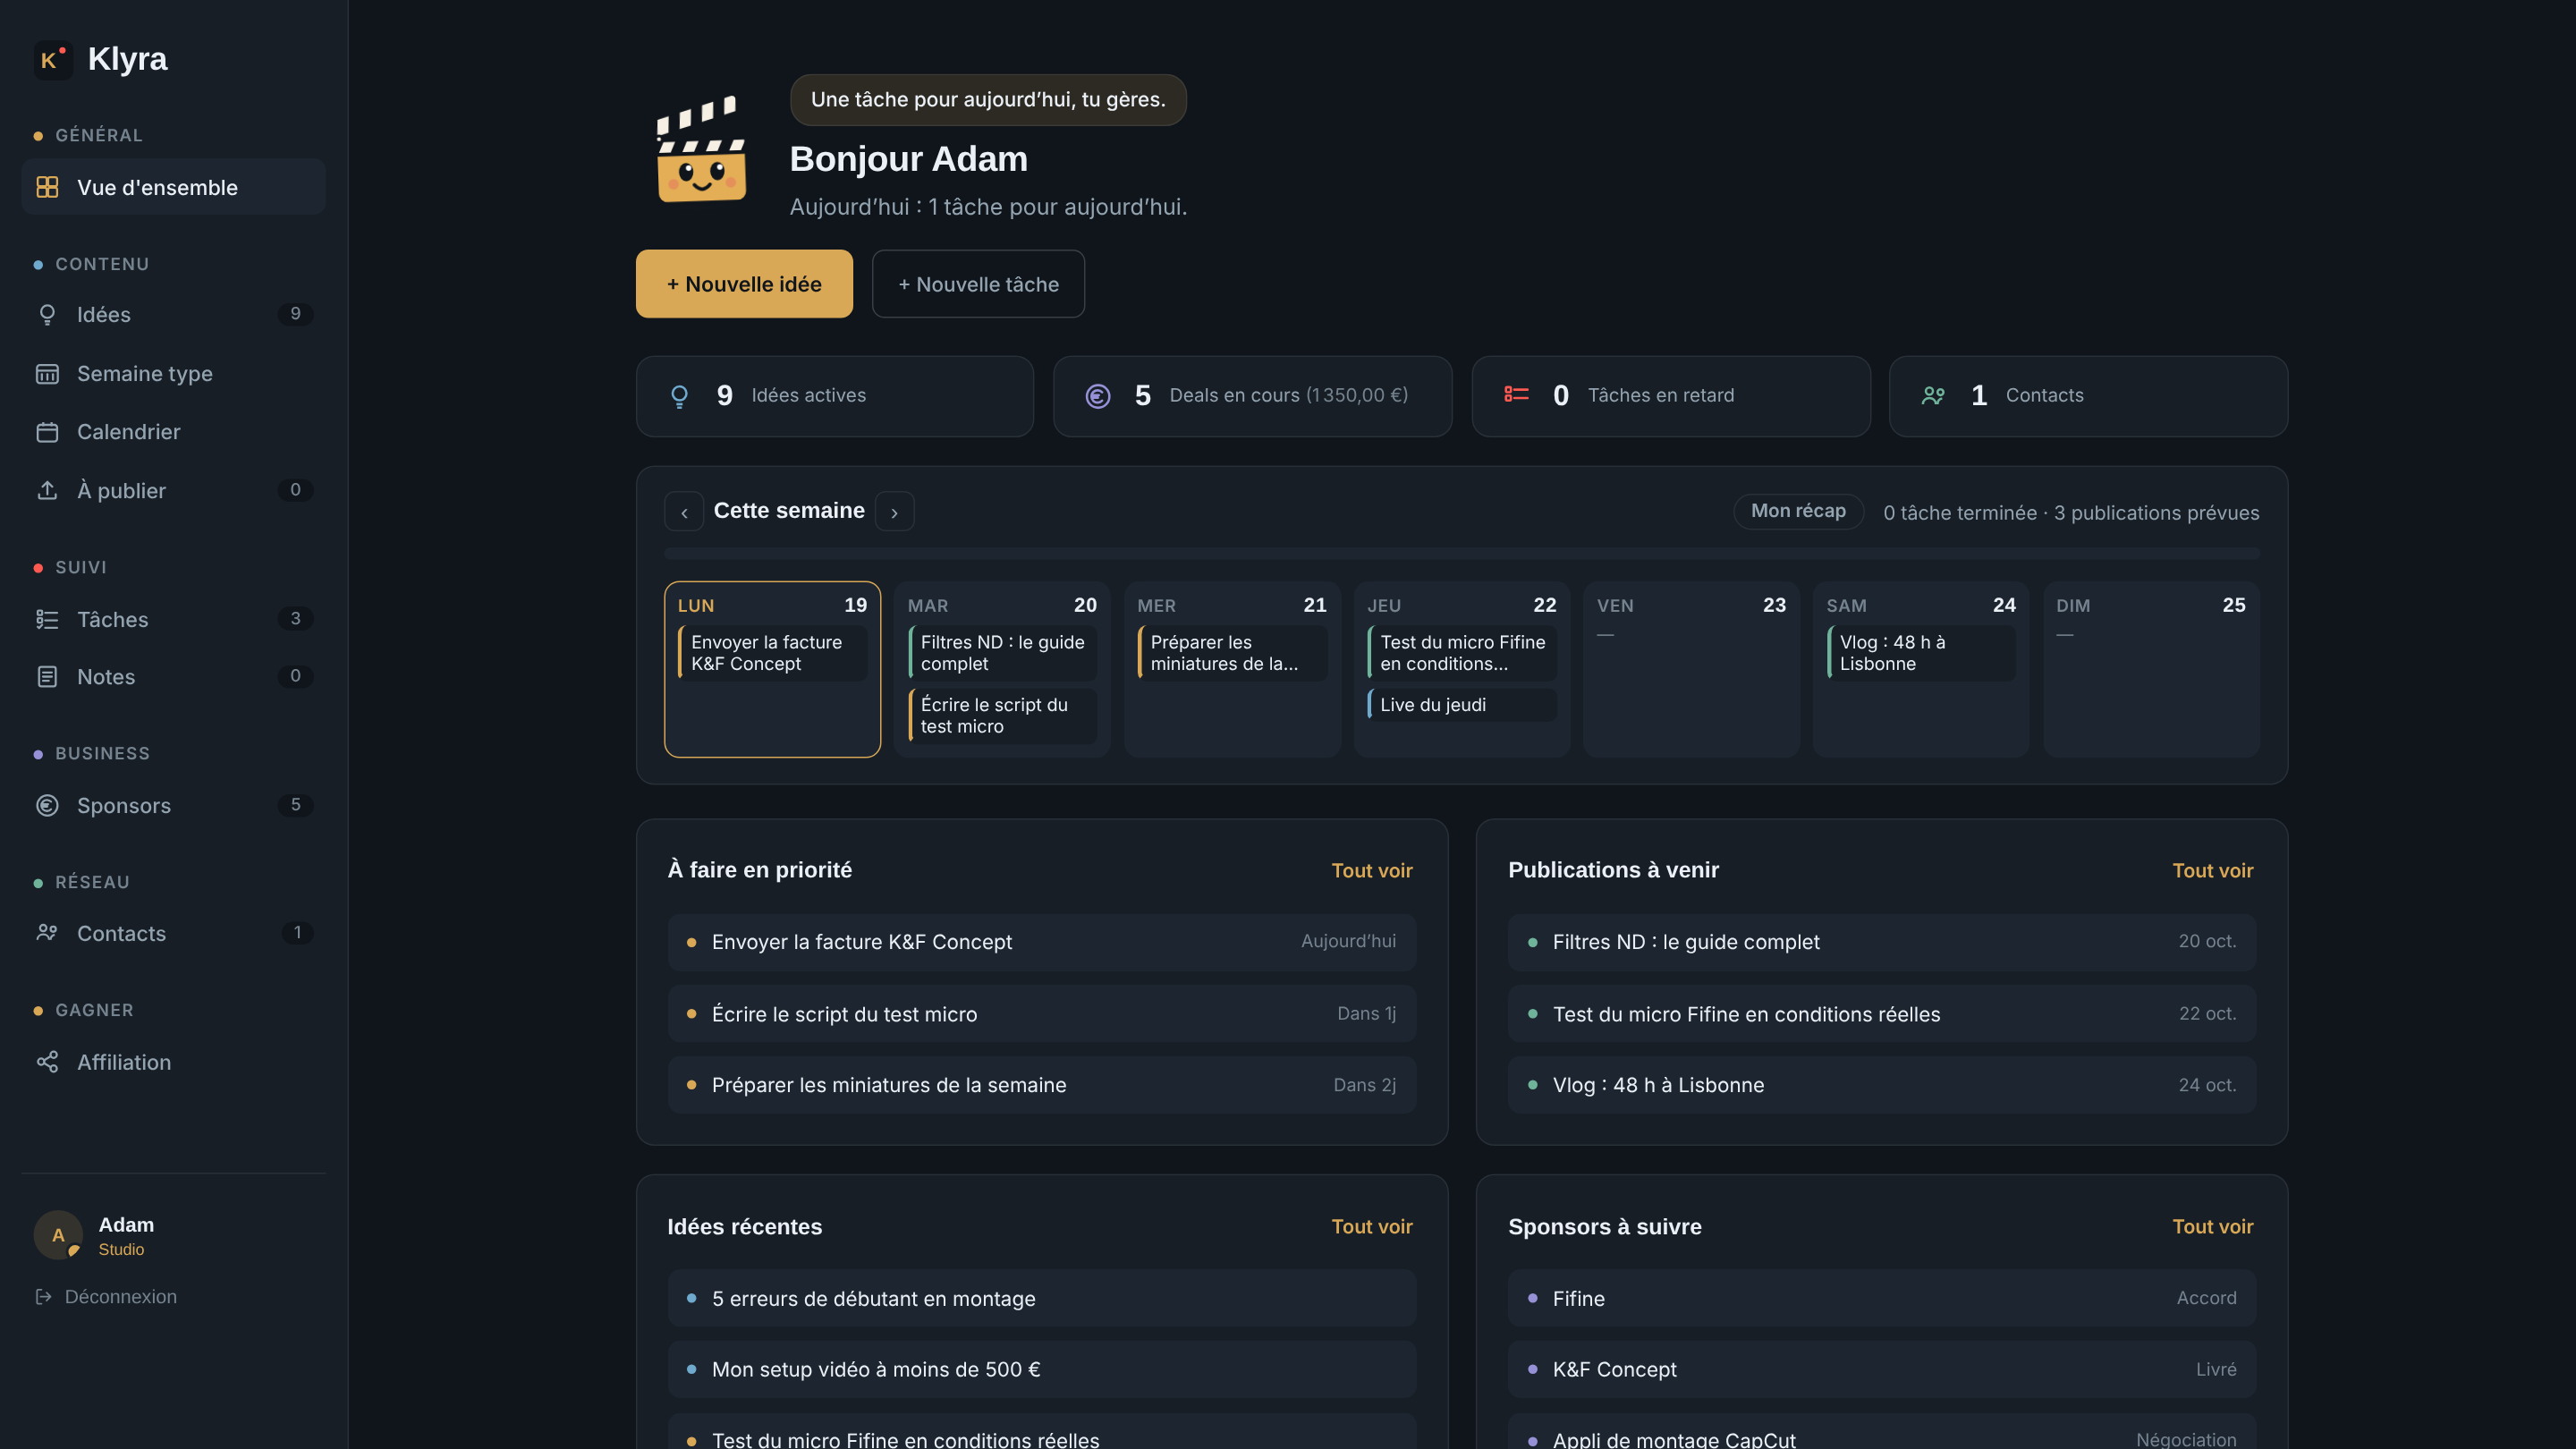2576x1449 pixels.
Task: Select the LUN 19 day card
Action: coord(772,669)
